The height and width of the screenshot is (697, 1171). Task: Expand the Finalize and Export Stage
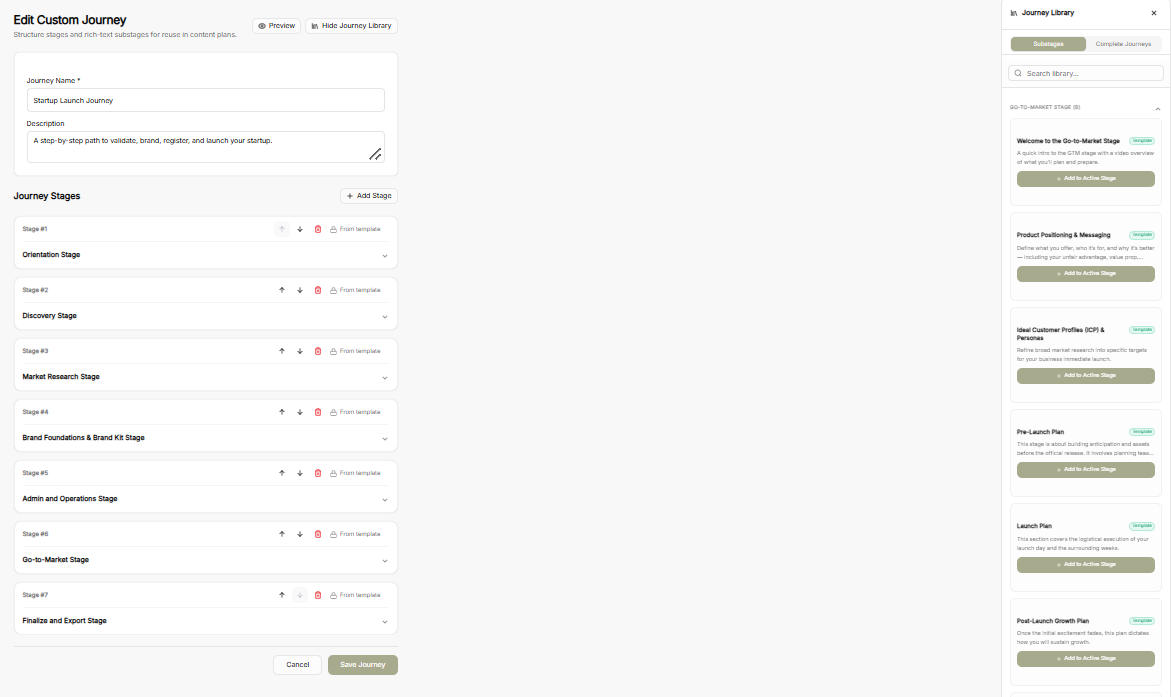(385, 622)
